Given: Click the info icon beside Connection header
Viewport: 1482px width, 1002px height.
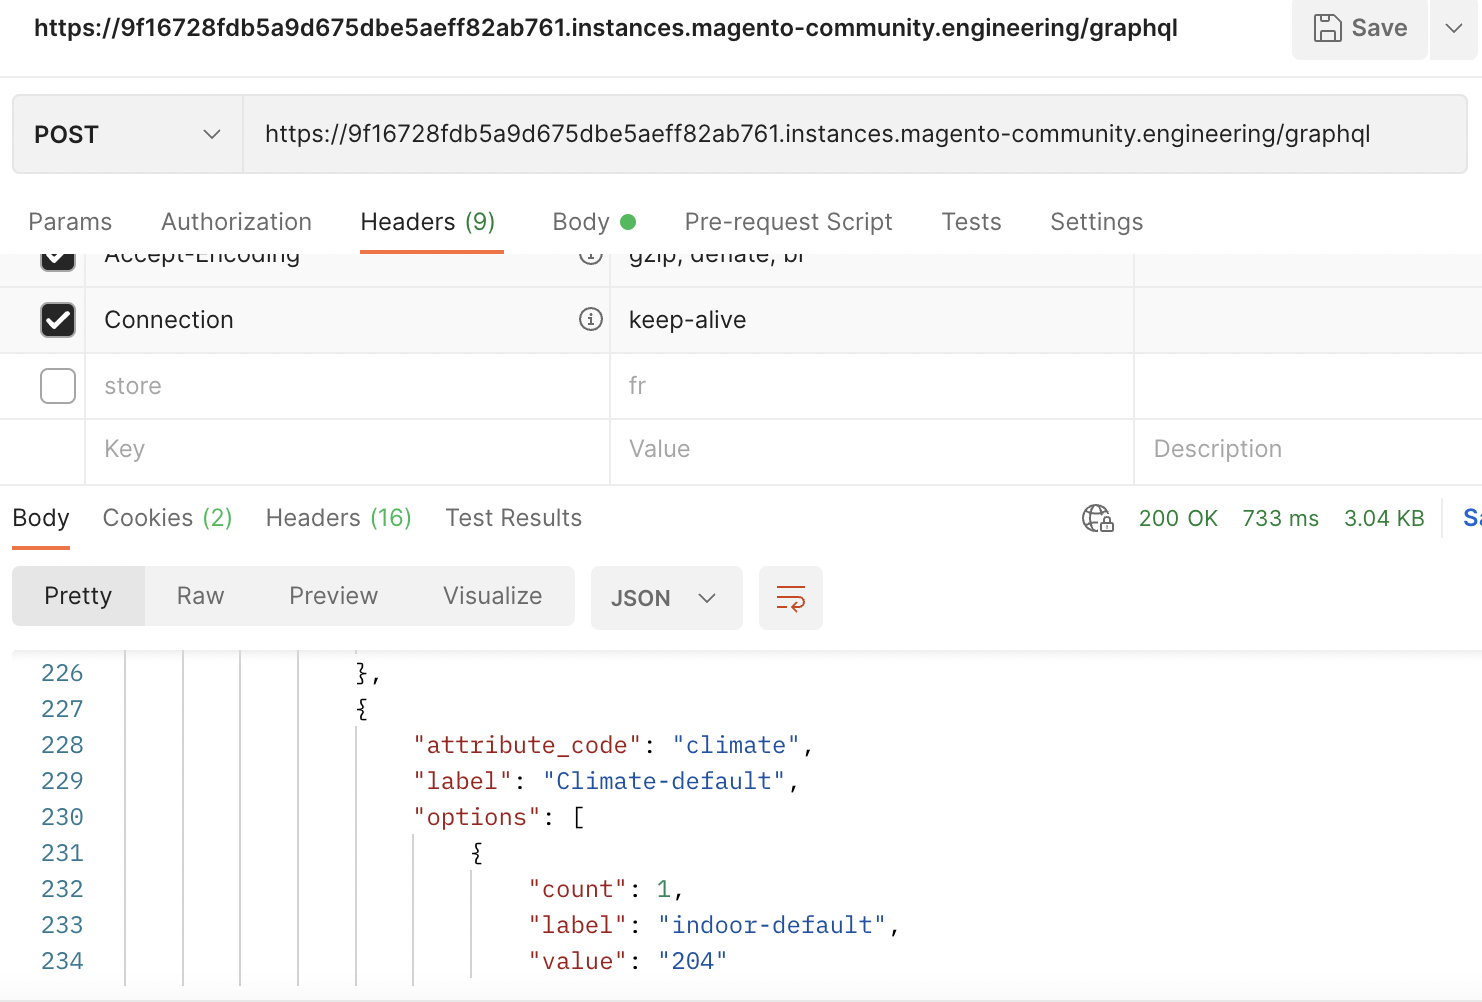Looking at the screenshot, I should (591, 320).
